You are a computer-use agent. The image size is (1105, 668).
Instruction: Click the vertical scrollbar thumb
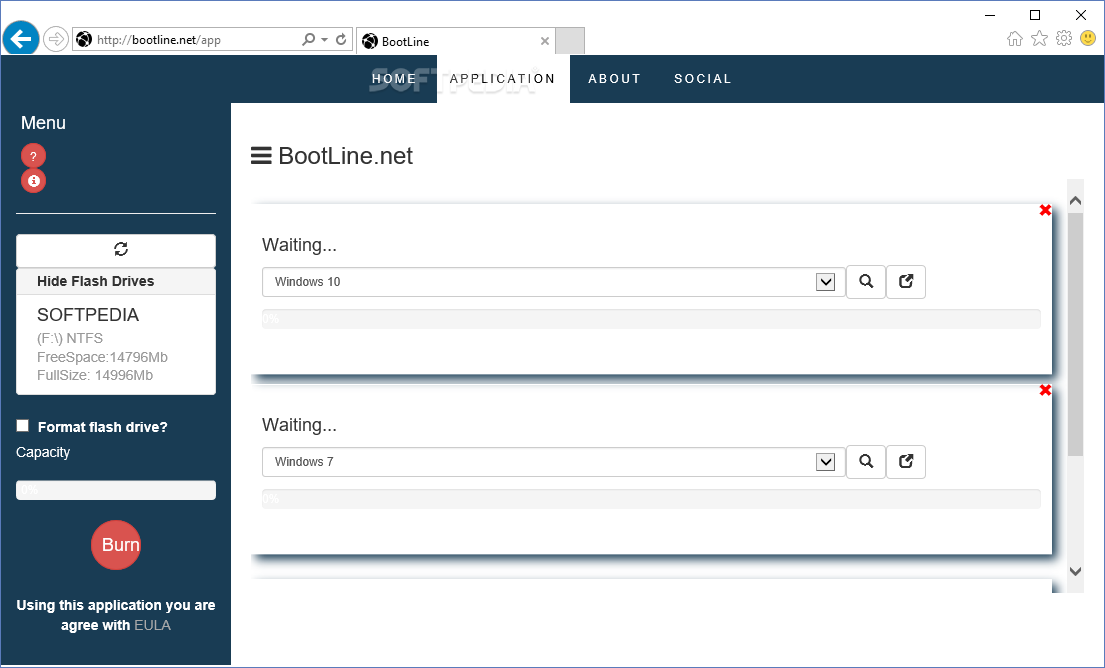(x=1075, y=335)
